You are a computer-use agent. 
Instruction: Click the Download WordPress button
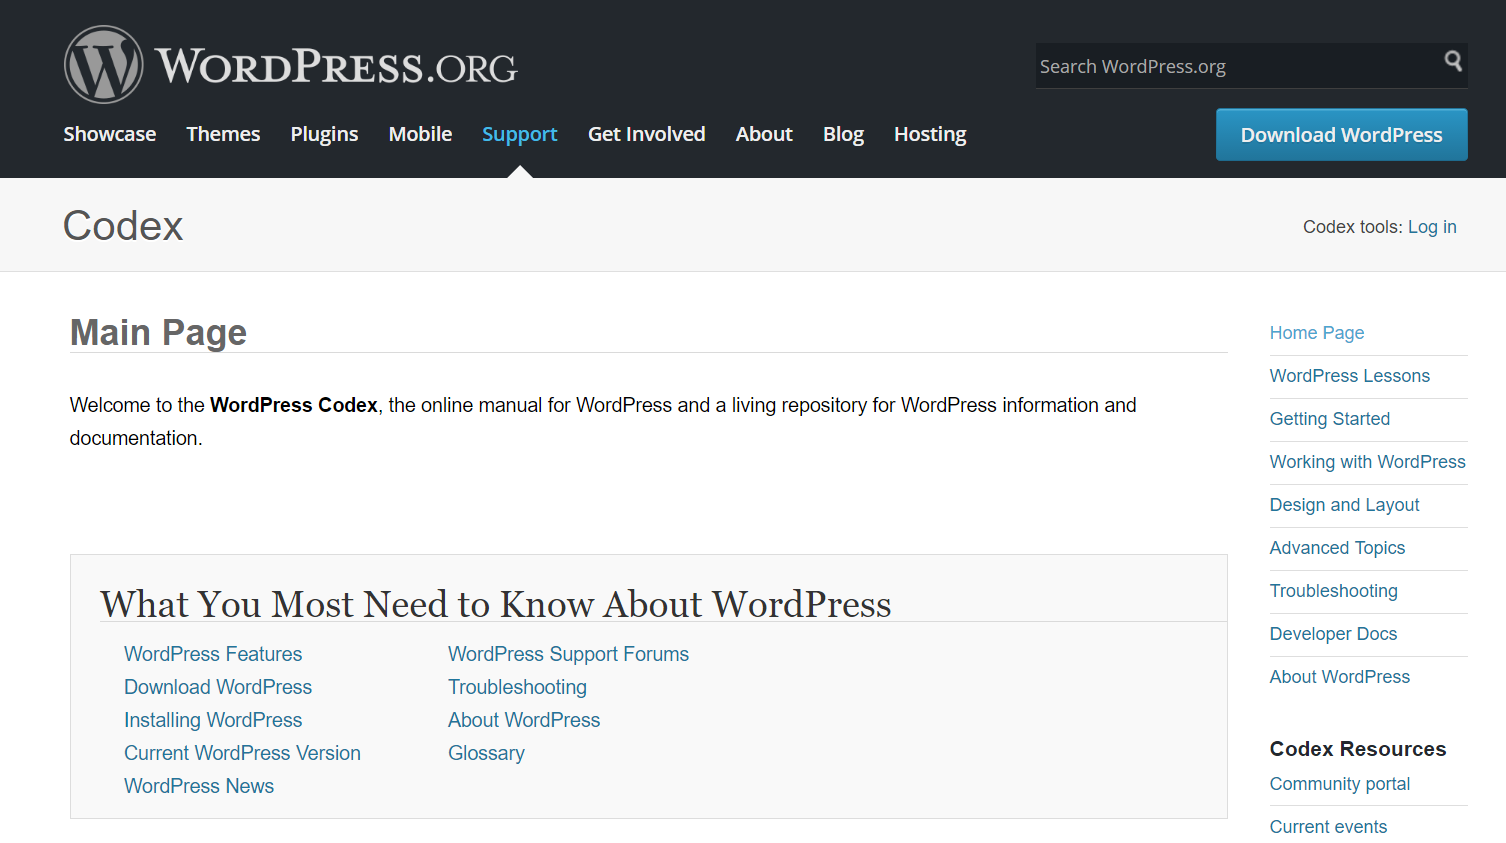[x=1341, y=135]
